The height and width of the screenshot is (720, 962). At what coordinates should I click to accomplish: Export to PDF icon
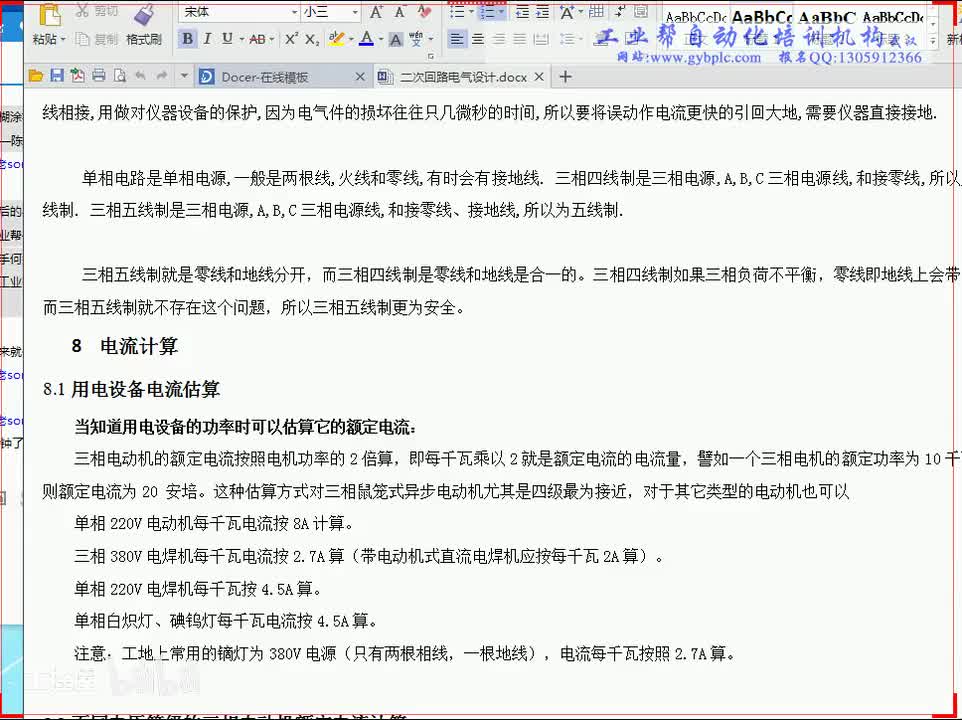click(77, 75)
